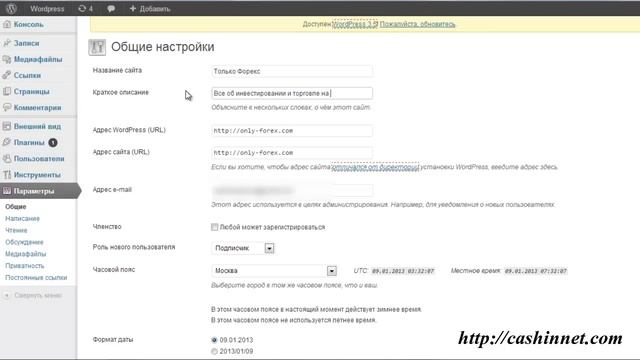Click the WordPress 3.9 update link
Image resolution: width=640 pixels, height=360 pixels.
click(355, 24)
